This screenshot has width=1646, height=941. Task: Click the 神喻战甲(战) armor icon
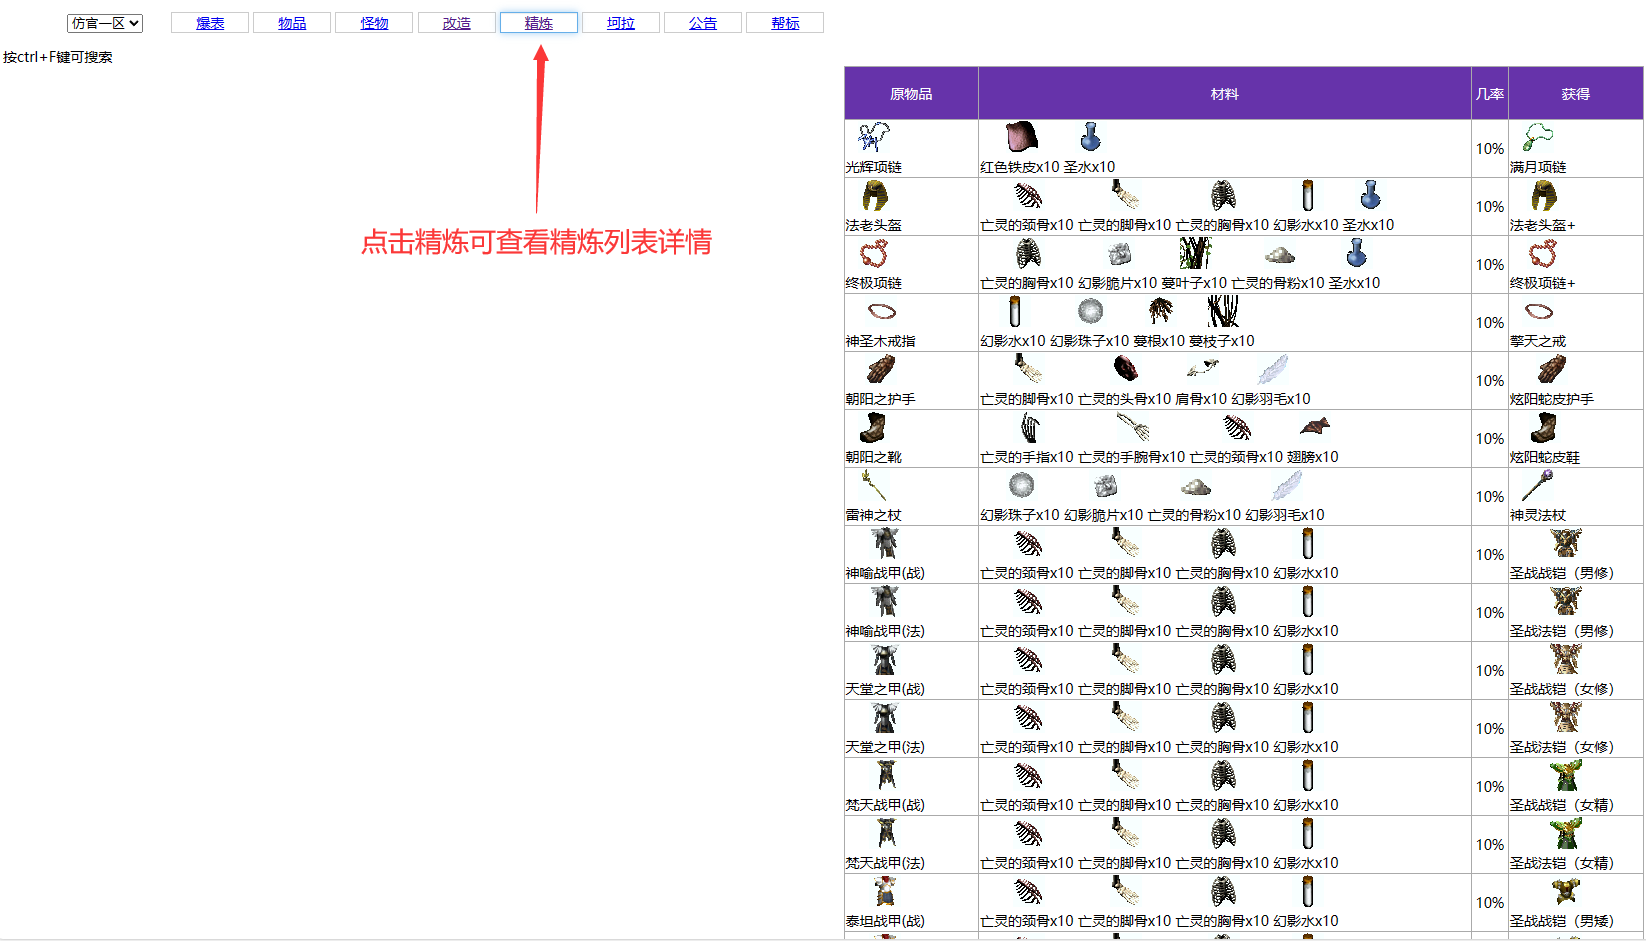pyautogui.click(x=885, y=543)
